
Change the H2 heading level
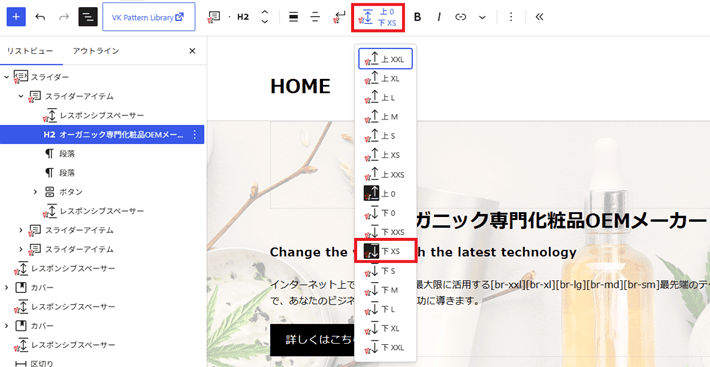243,17
